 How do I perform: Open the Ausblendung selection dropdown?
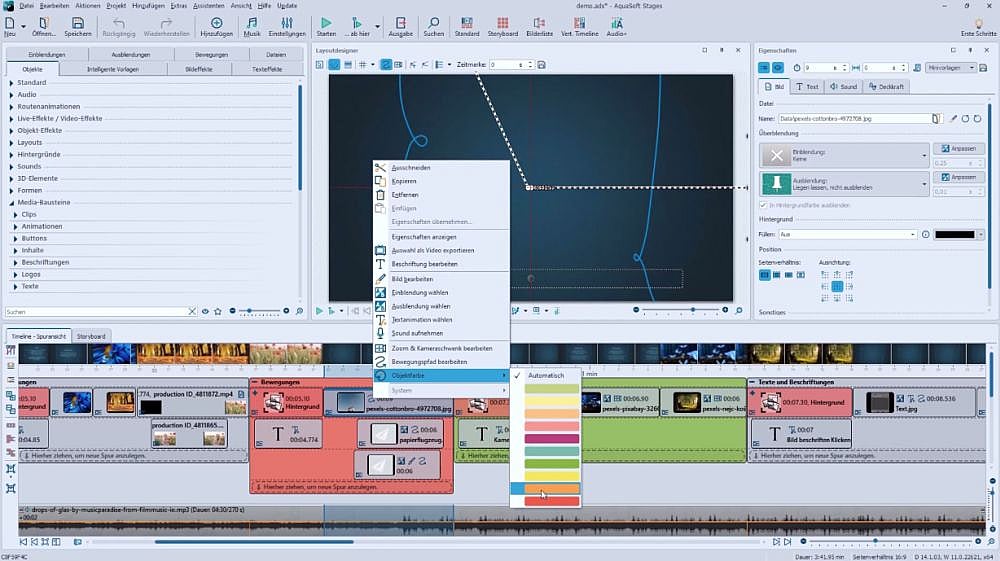(x=925, y=183)
